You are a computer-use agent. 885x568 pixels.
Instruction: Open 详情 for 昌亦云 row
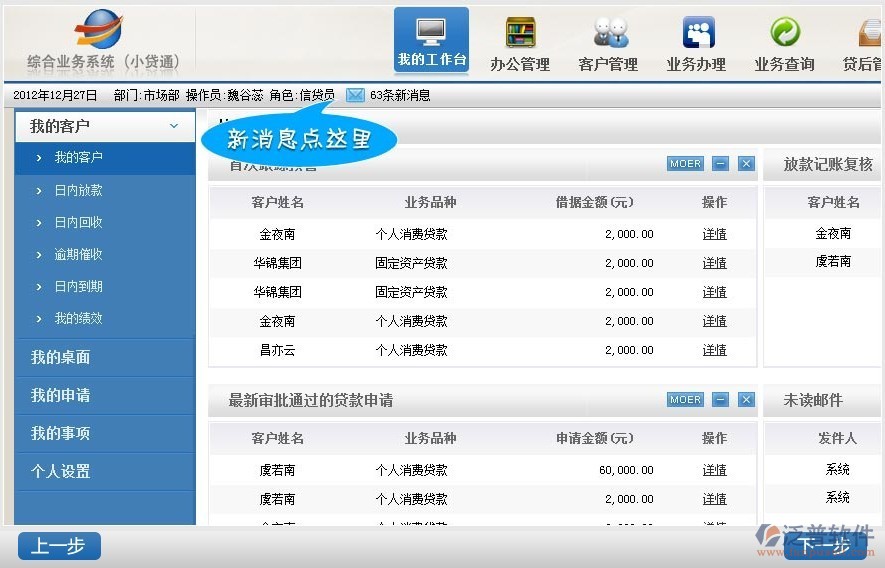point(715,351)
